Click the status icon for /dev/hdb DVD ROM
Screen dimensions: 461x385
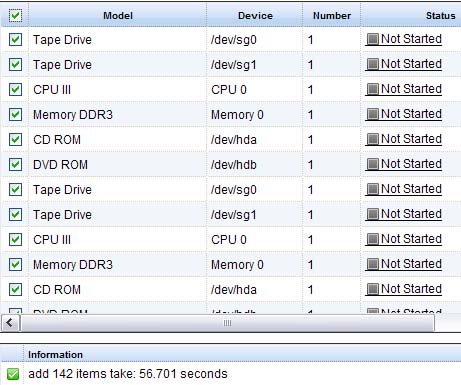pos(372,164)
